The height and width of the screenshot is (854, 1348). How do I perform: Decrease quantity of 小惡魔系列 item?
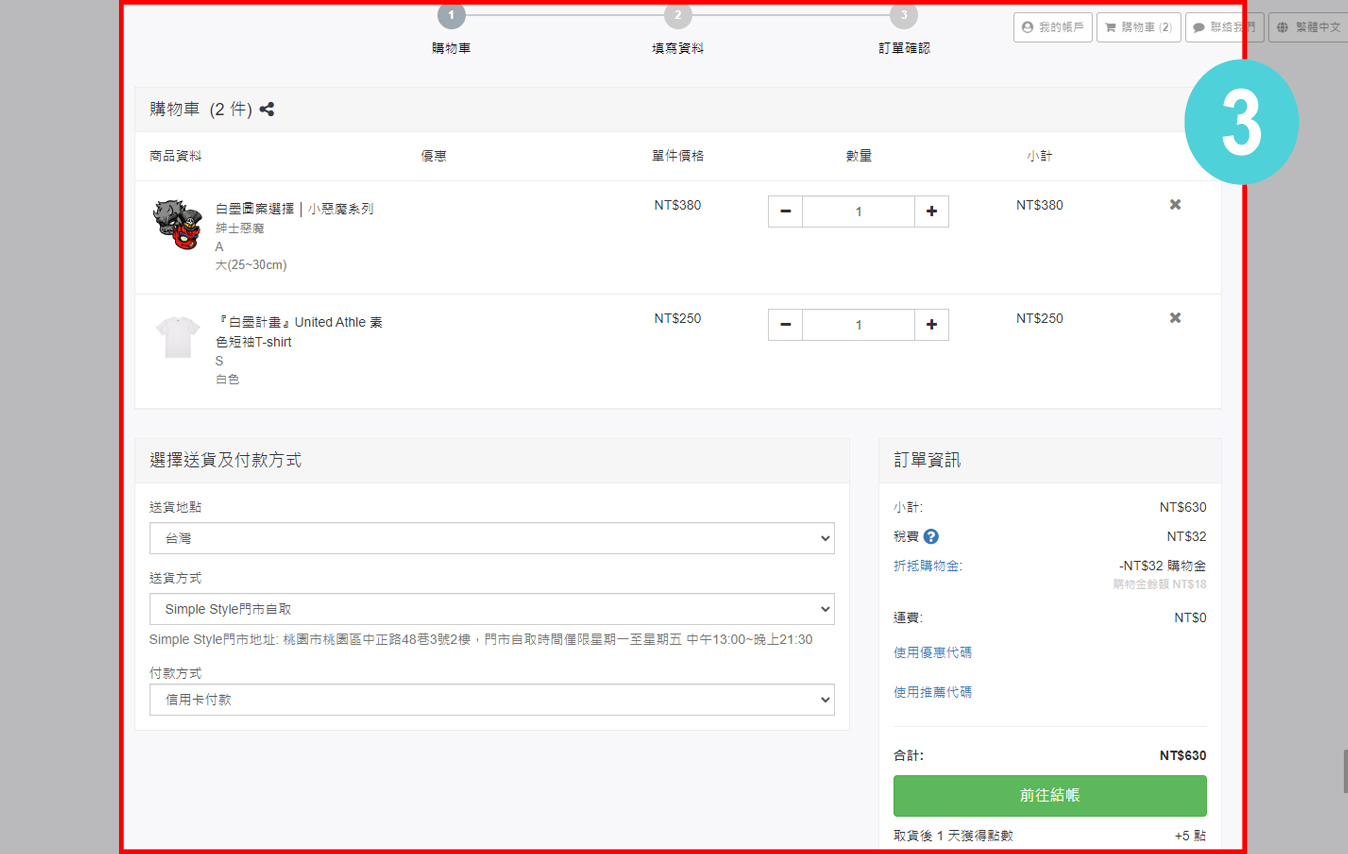pos(785,212)
